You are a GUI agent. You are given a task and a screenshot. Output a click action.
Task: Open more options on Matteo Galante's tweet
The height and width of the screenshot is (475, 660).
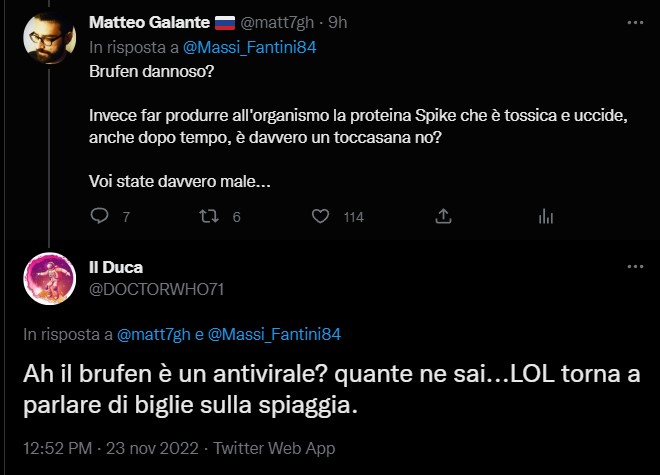coord(635,22)
